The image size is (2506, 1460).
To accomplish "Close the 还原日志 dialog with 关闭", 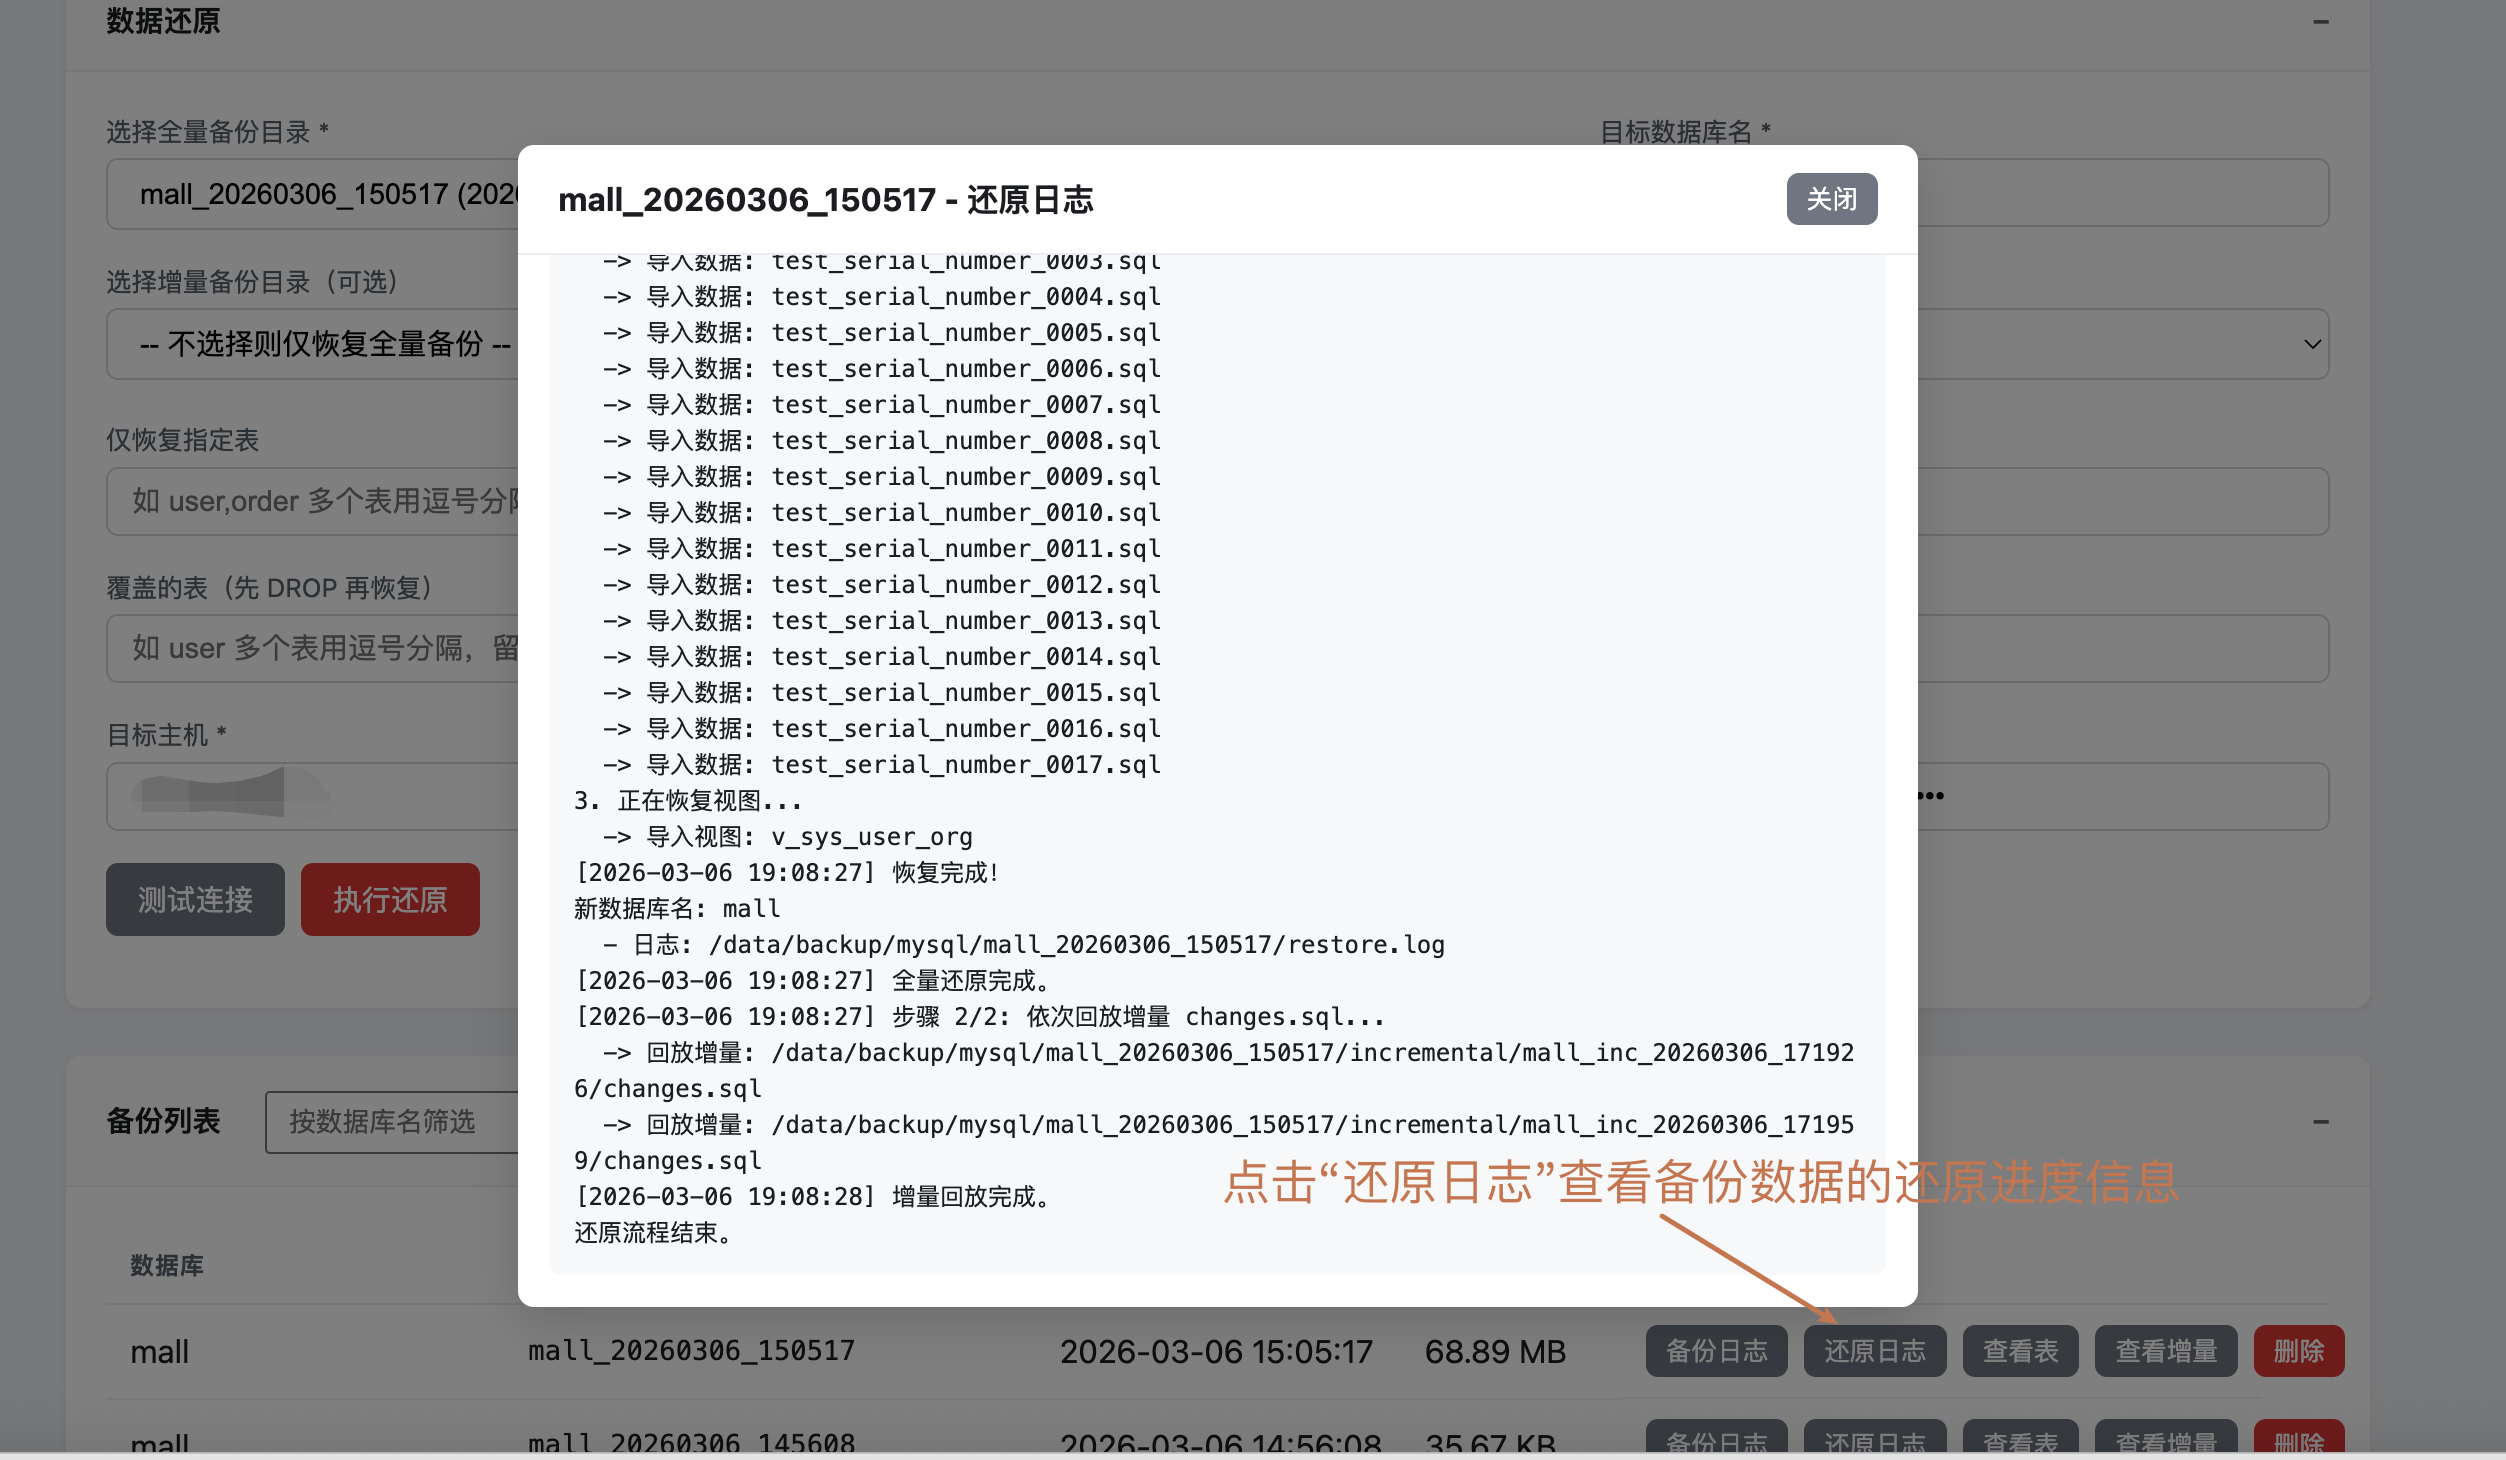I will click(x=1831, y=199).
